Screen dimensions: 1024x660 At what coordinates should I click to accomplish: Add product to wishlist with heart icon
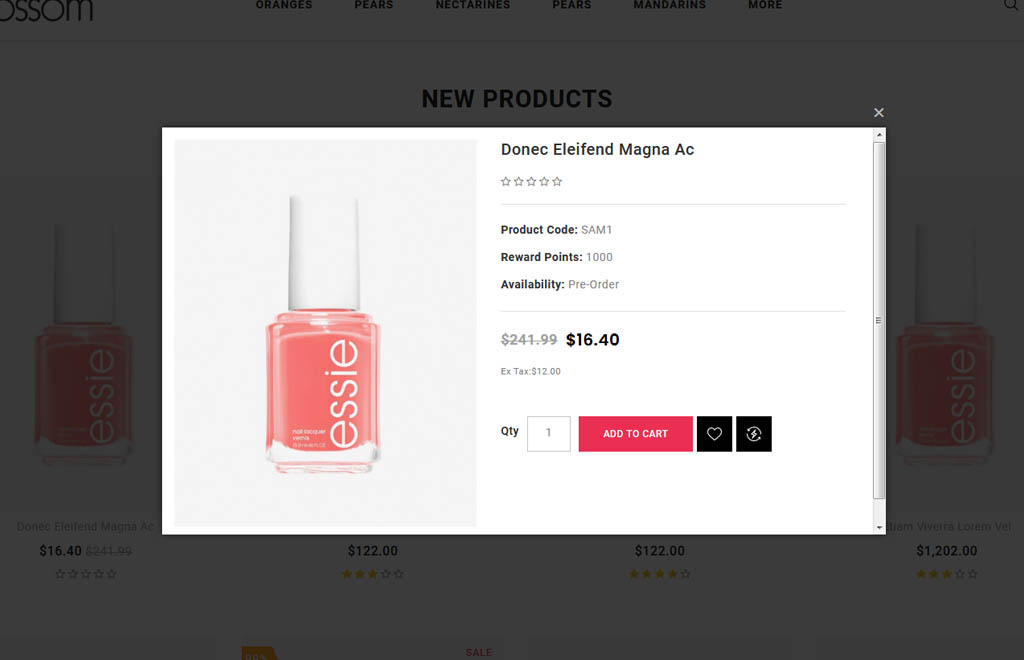pos(714,433)
